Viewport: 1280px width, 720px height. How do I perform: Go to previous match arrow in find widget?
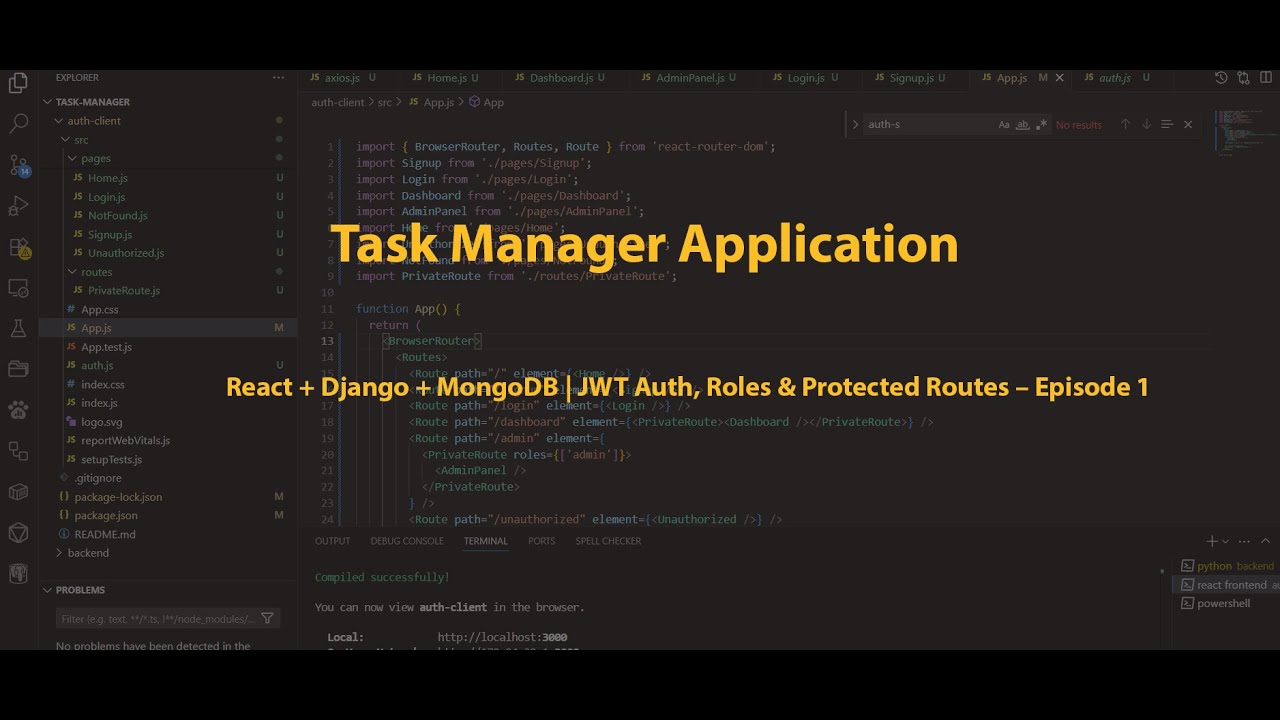click(1125, 125)
